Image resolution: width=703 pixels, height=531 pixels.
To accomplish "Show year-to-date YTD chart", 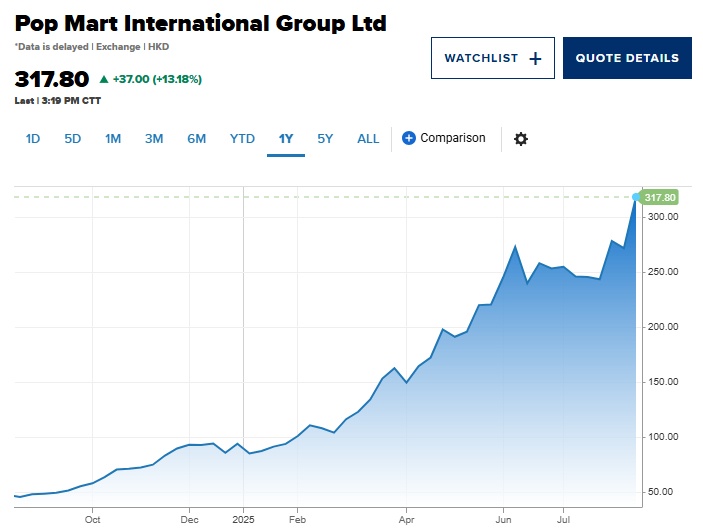I will 242,139.
